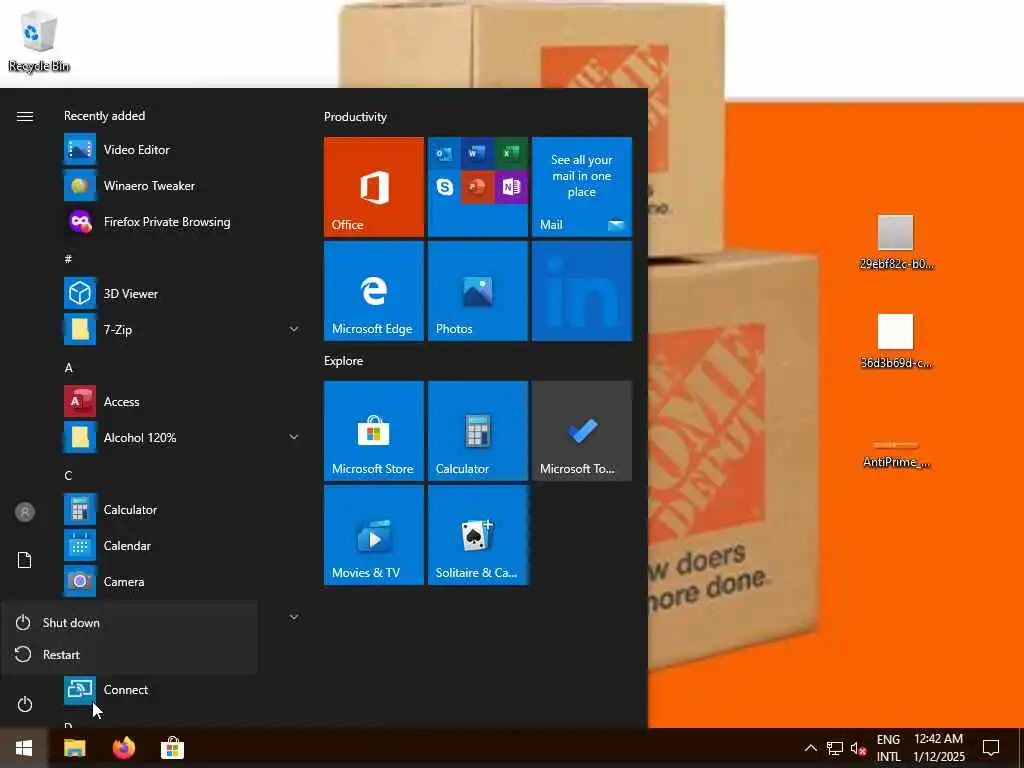This screenshot has height=768, width=1024.
Task: Expand the folder chevron beside Shut down
Action: [x=294, y=617]
